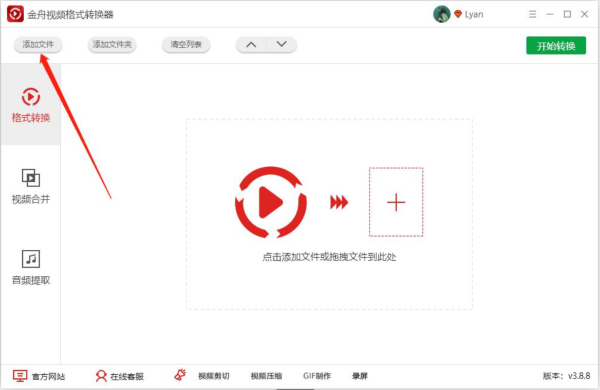Select the 格式转换 sidebar tab
Screen dimensions: 600x390
pos(31,104)
